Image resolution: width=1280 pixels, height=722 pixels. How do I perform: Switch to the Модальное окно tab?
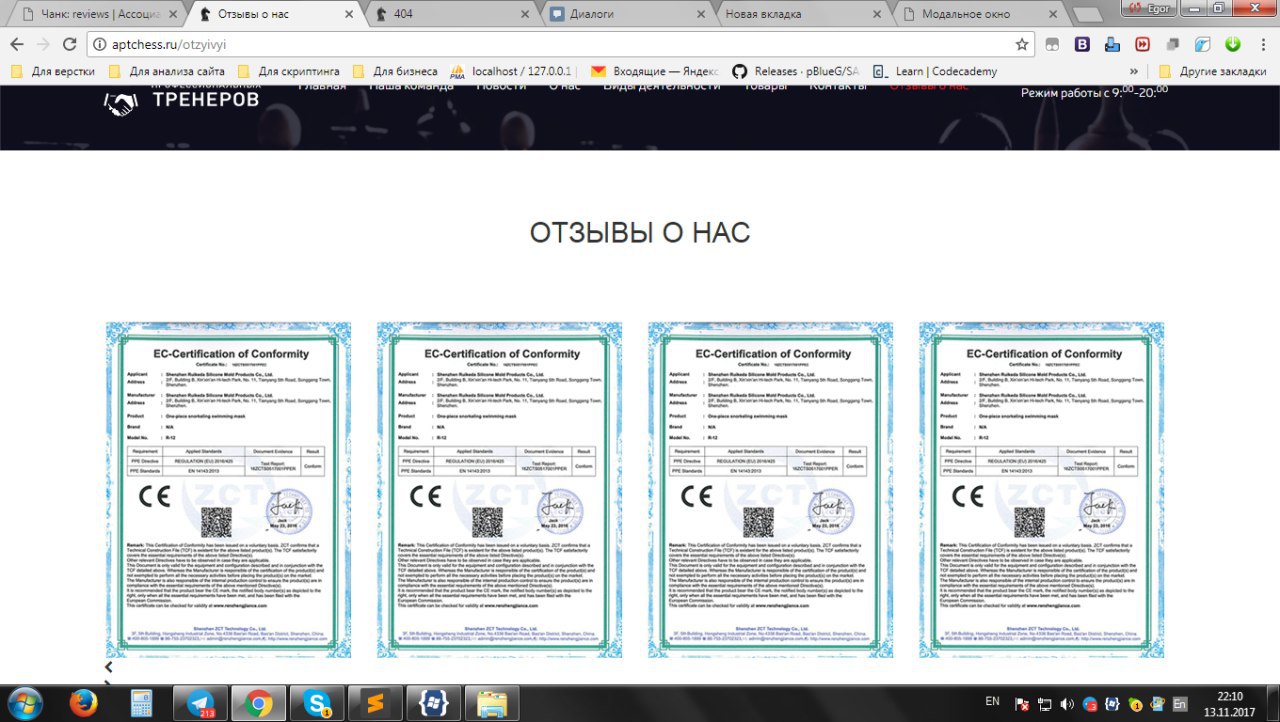(x=980, y=14)
